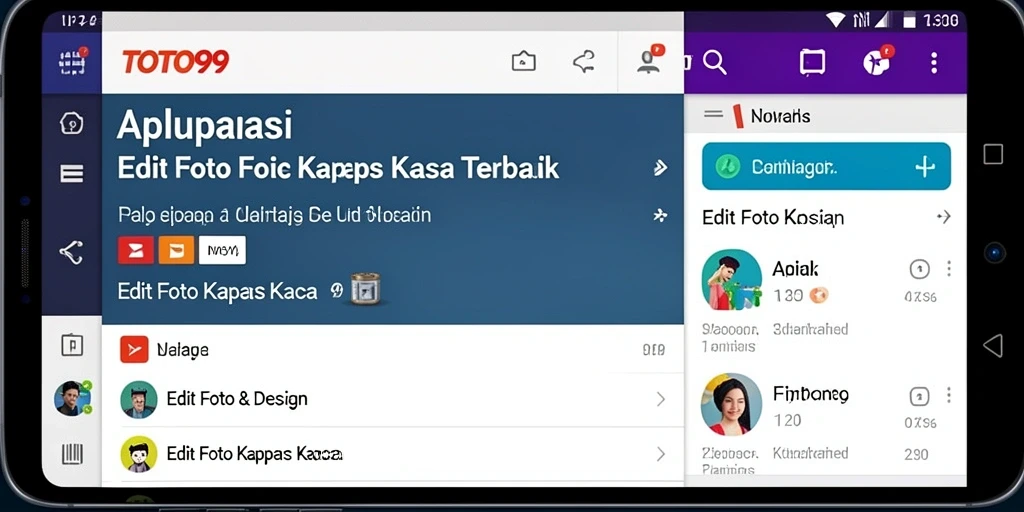The height and width of the screenshot is (512, 1024).
Task: Tap the calendar icon in top-left corner
Action: (72, 63)
